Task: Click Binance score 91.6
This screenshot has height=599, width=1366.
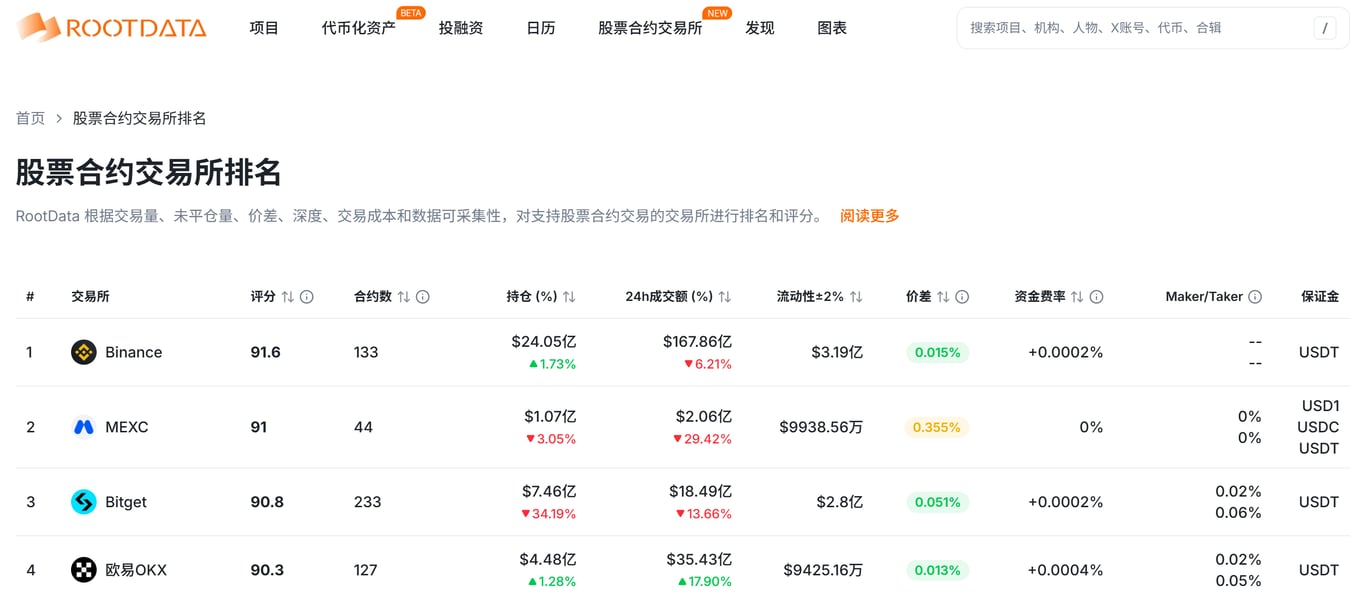Action: click(x=265, y=352)
